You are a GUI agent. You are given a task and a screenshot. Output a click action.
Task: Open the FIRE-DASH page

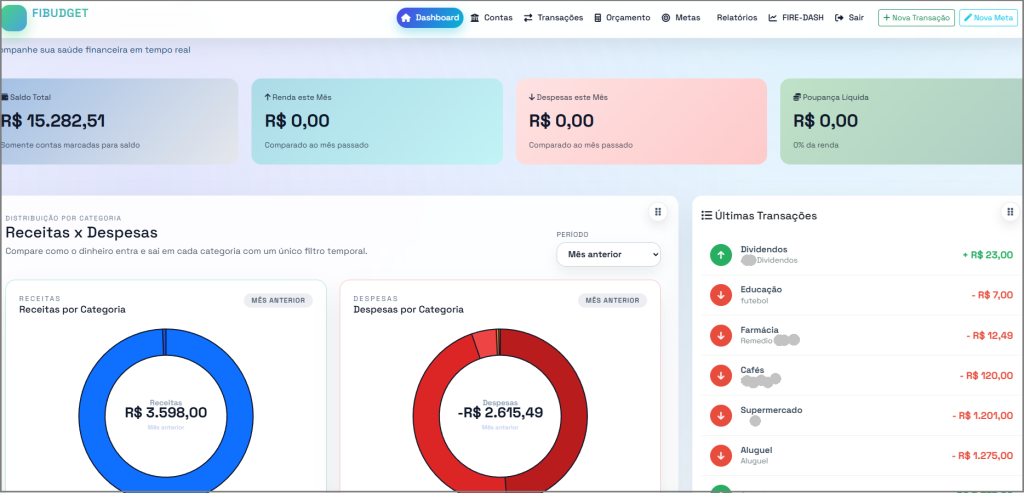pos(797,18)
